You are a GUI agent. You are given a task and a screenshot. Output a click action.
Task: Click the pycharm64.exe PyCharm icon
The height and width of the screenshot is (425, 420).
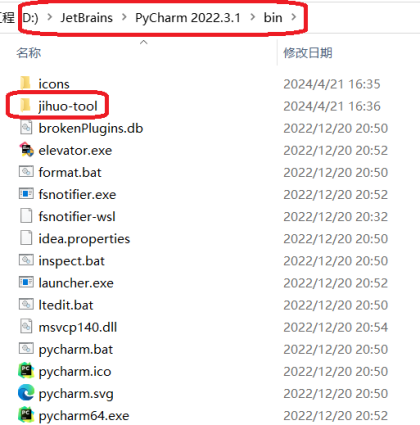26,415
